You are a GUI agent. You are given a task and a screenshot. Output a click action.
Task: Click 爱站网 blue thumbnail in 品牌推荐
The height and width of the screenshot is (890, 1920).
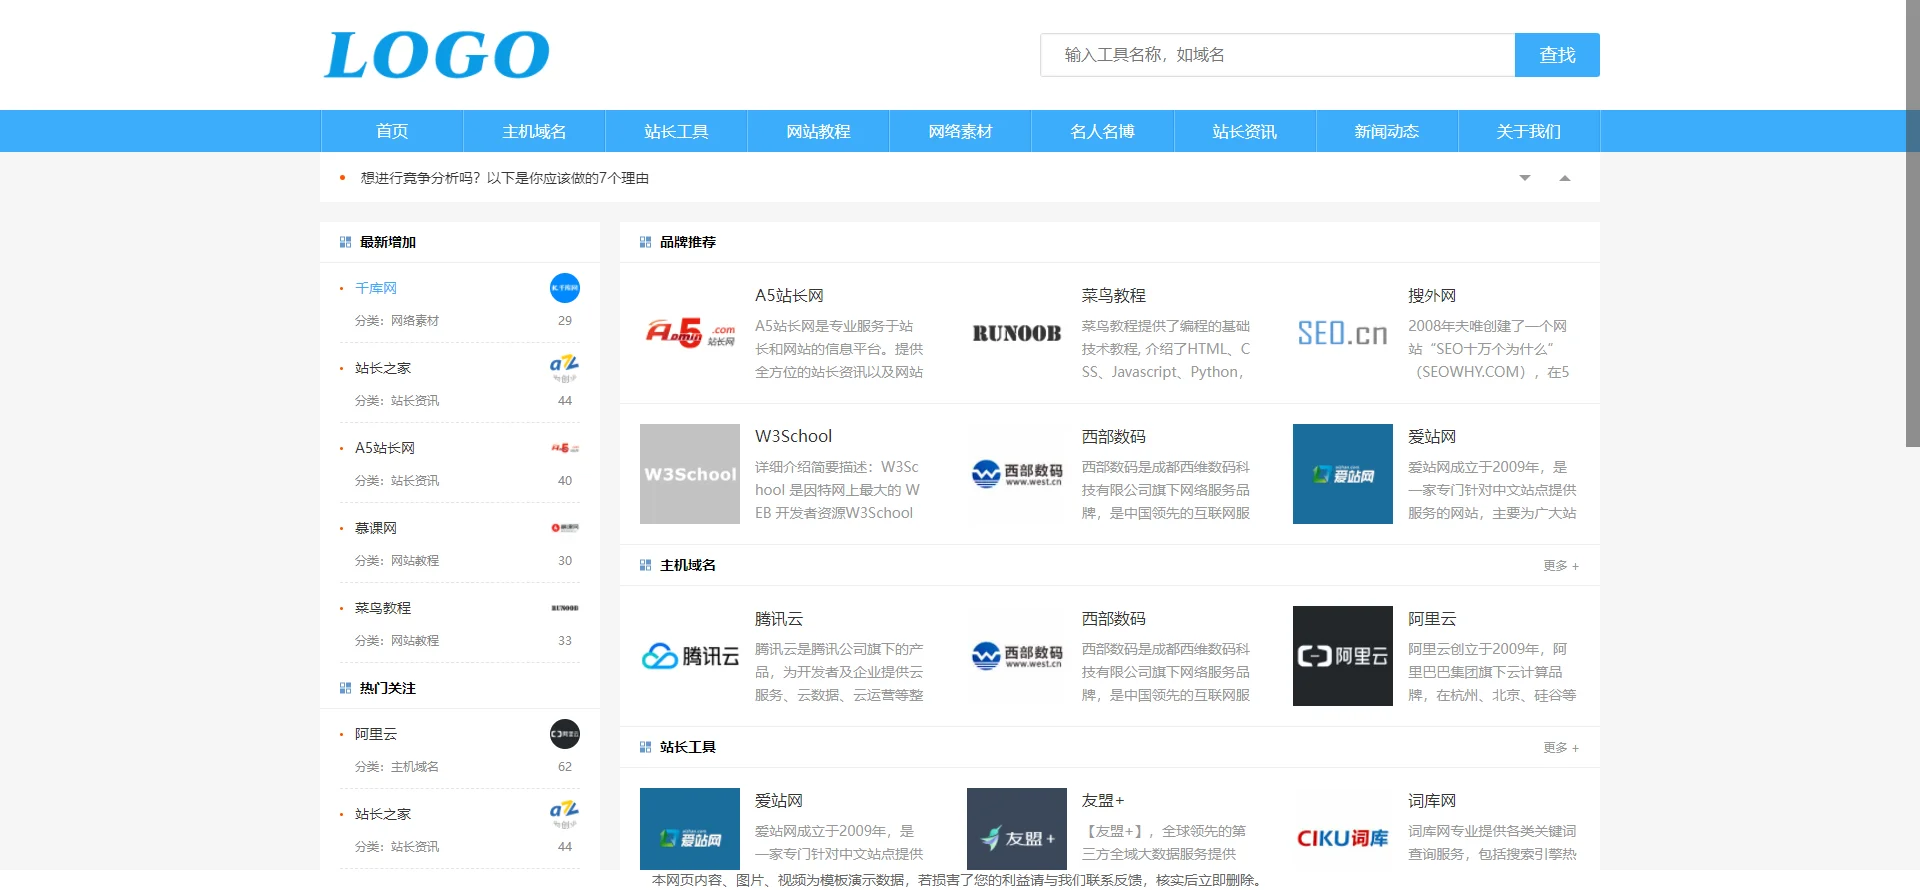coord(1343,474)
